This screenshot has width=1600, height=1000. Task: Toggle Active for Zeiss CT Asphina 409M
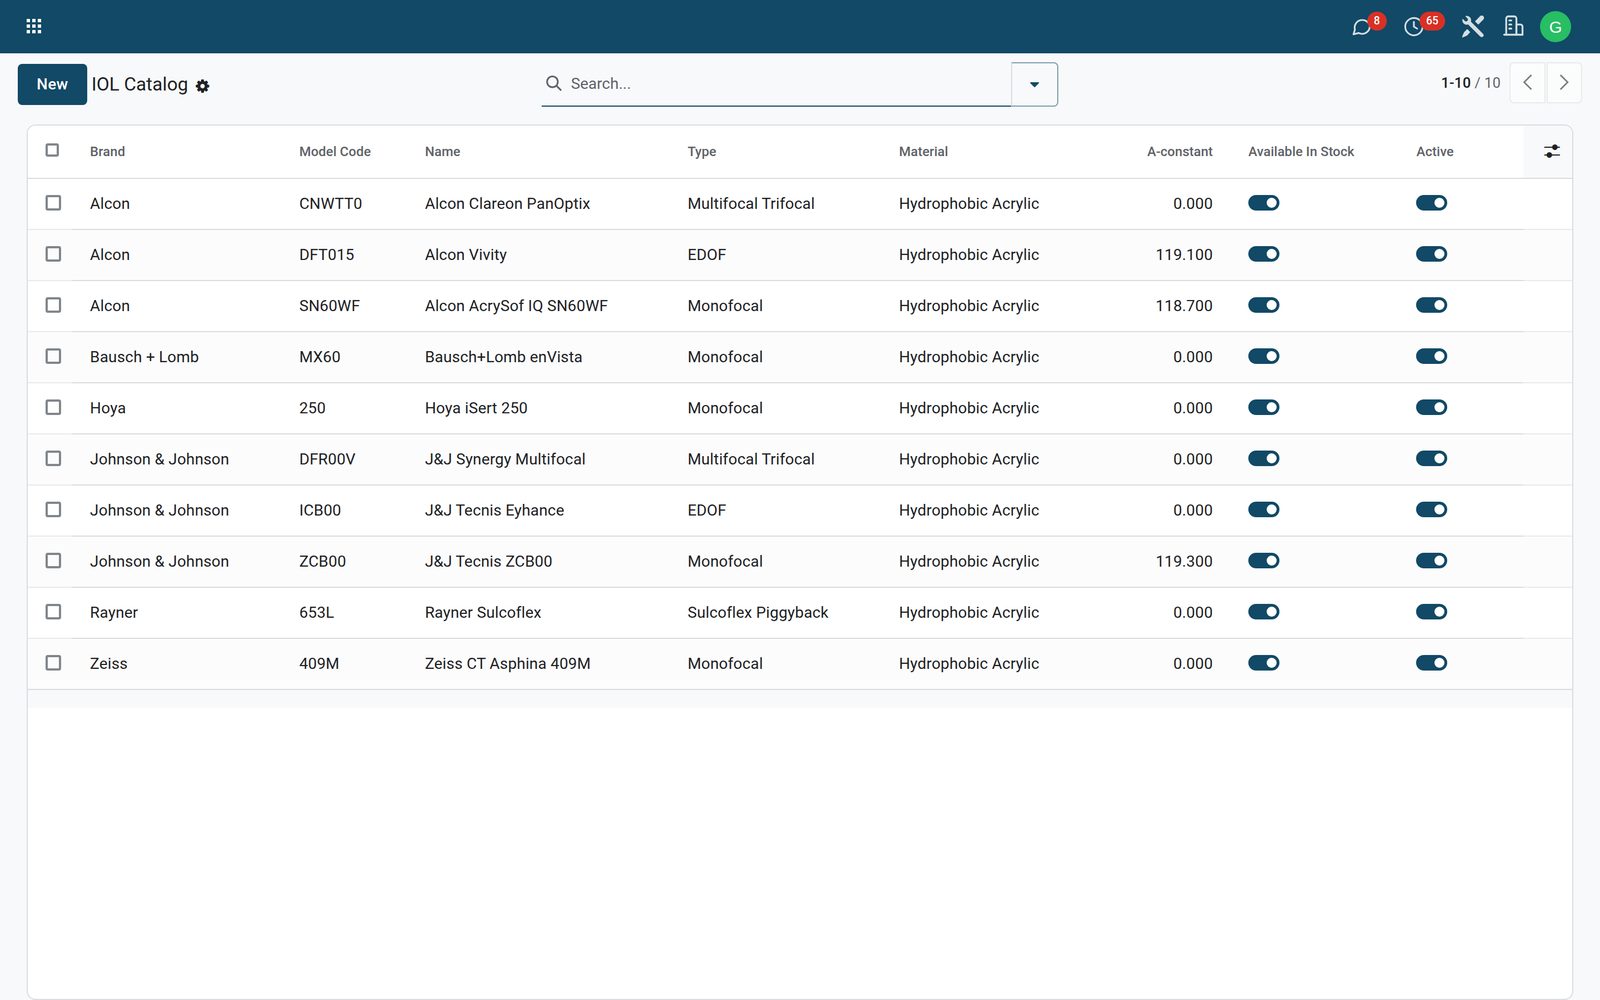(x=1431, y=662)
